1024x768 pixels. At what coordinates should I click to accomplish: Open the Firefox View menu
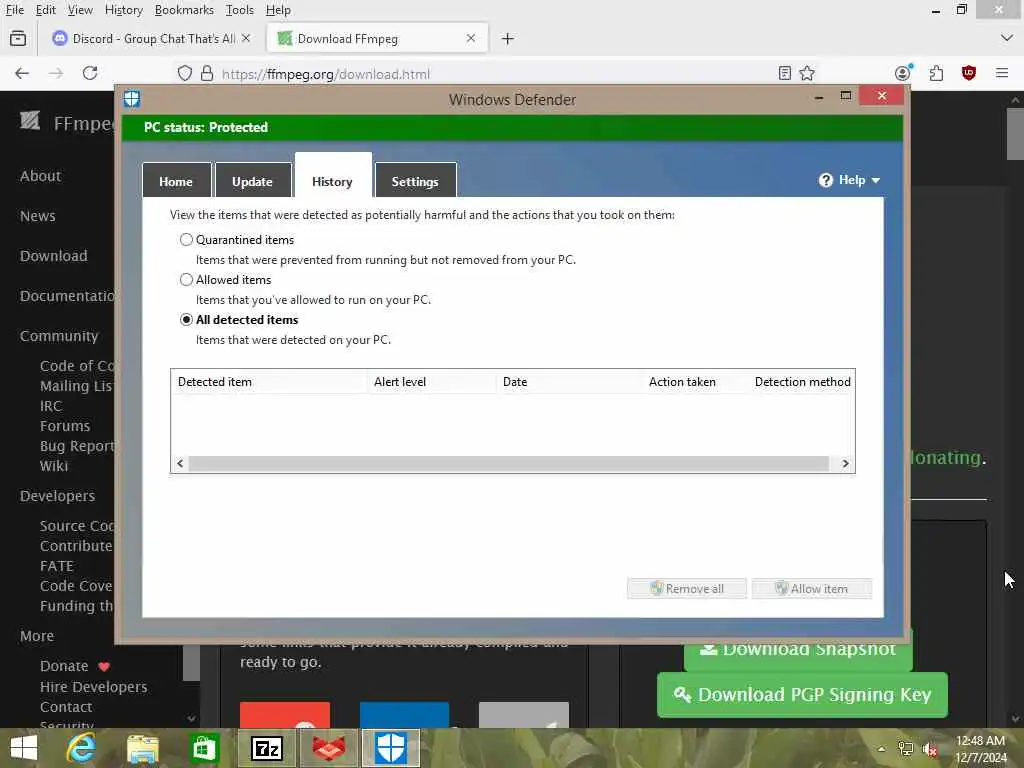80,10
